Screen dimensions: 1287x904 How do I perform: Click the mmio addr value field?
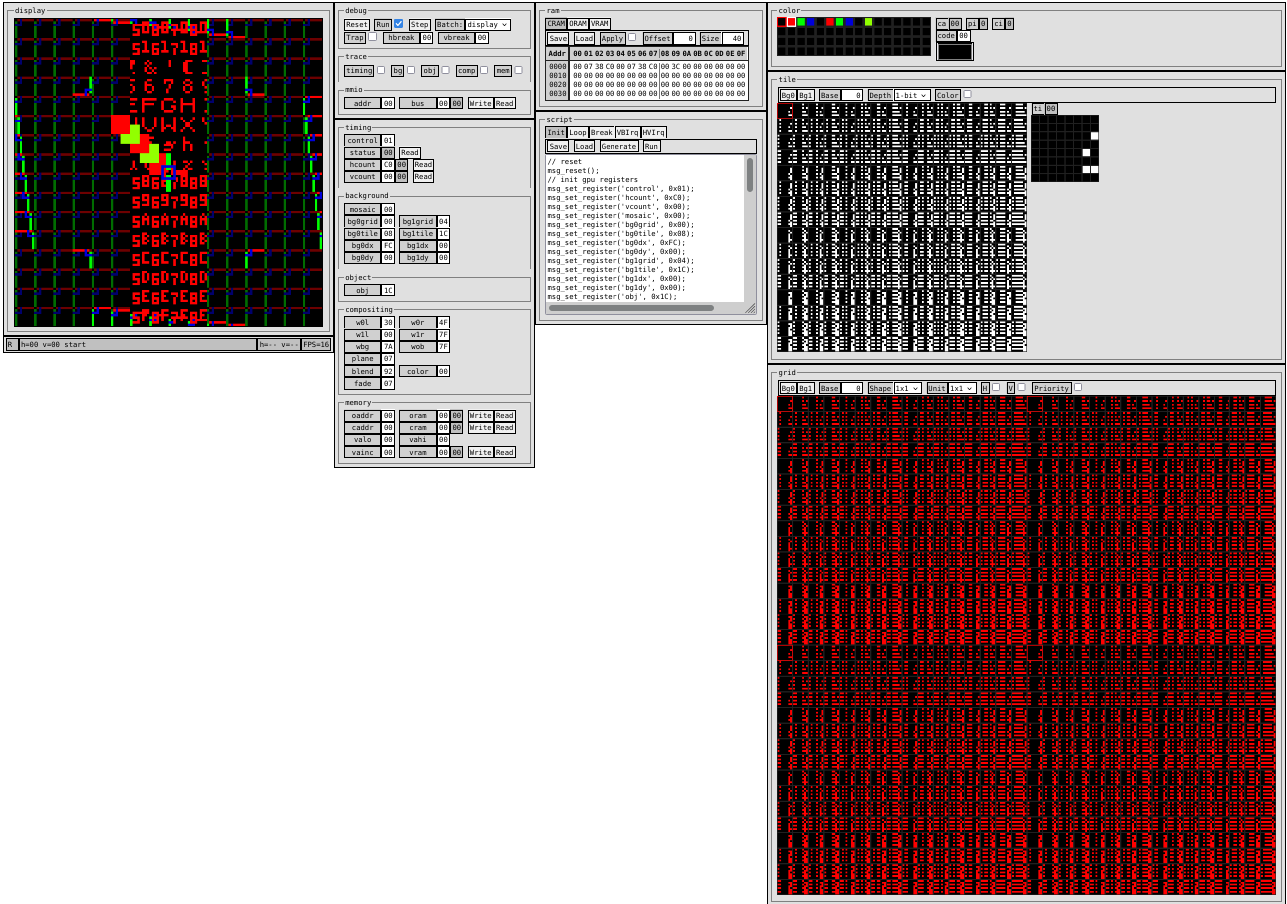[x=388, y=103]
